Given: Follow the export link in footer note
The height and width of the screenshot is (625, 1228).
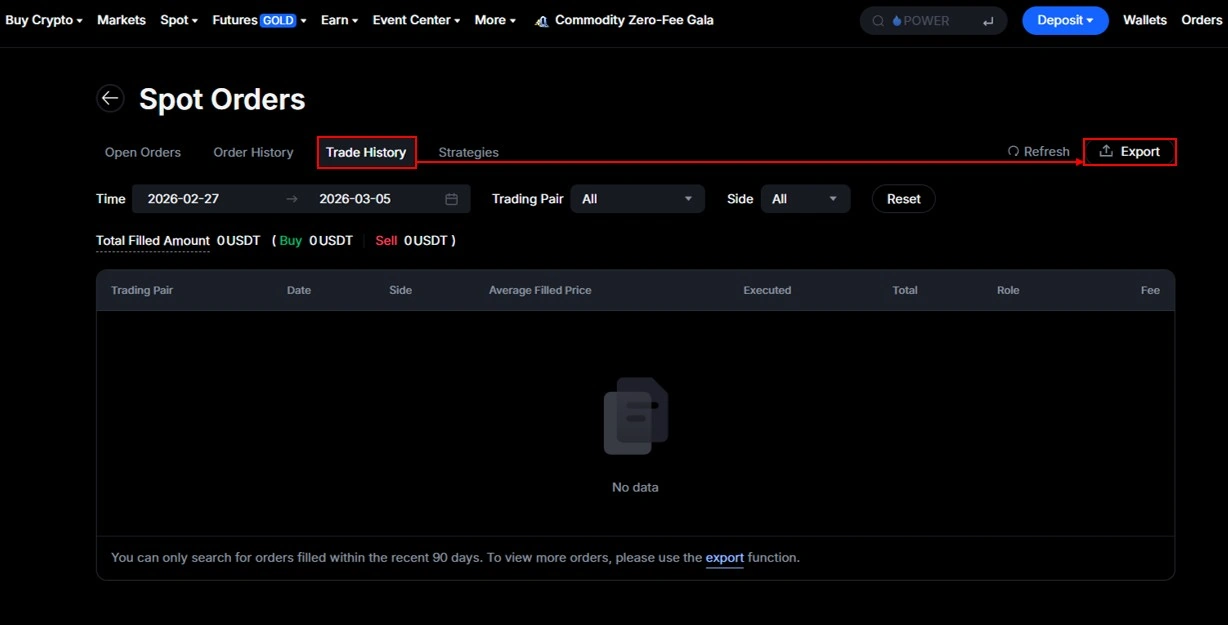Looking at the screenshot, I should (725, 557).
